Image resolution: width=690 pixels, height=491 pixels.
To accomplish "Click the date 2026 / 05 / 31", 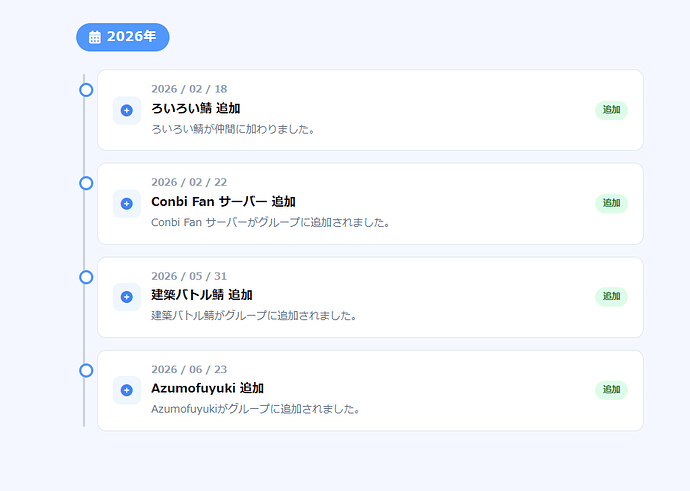I will (x=189, y=276).
